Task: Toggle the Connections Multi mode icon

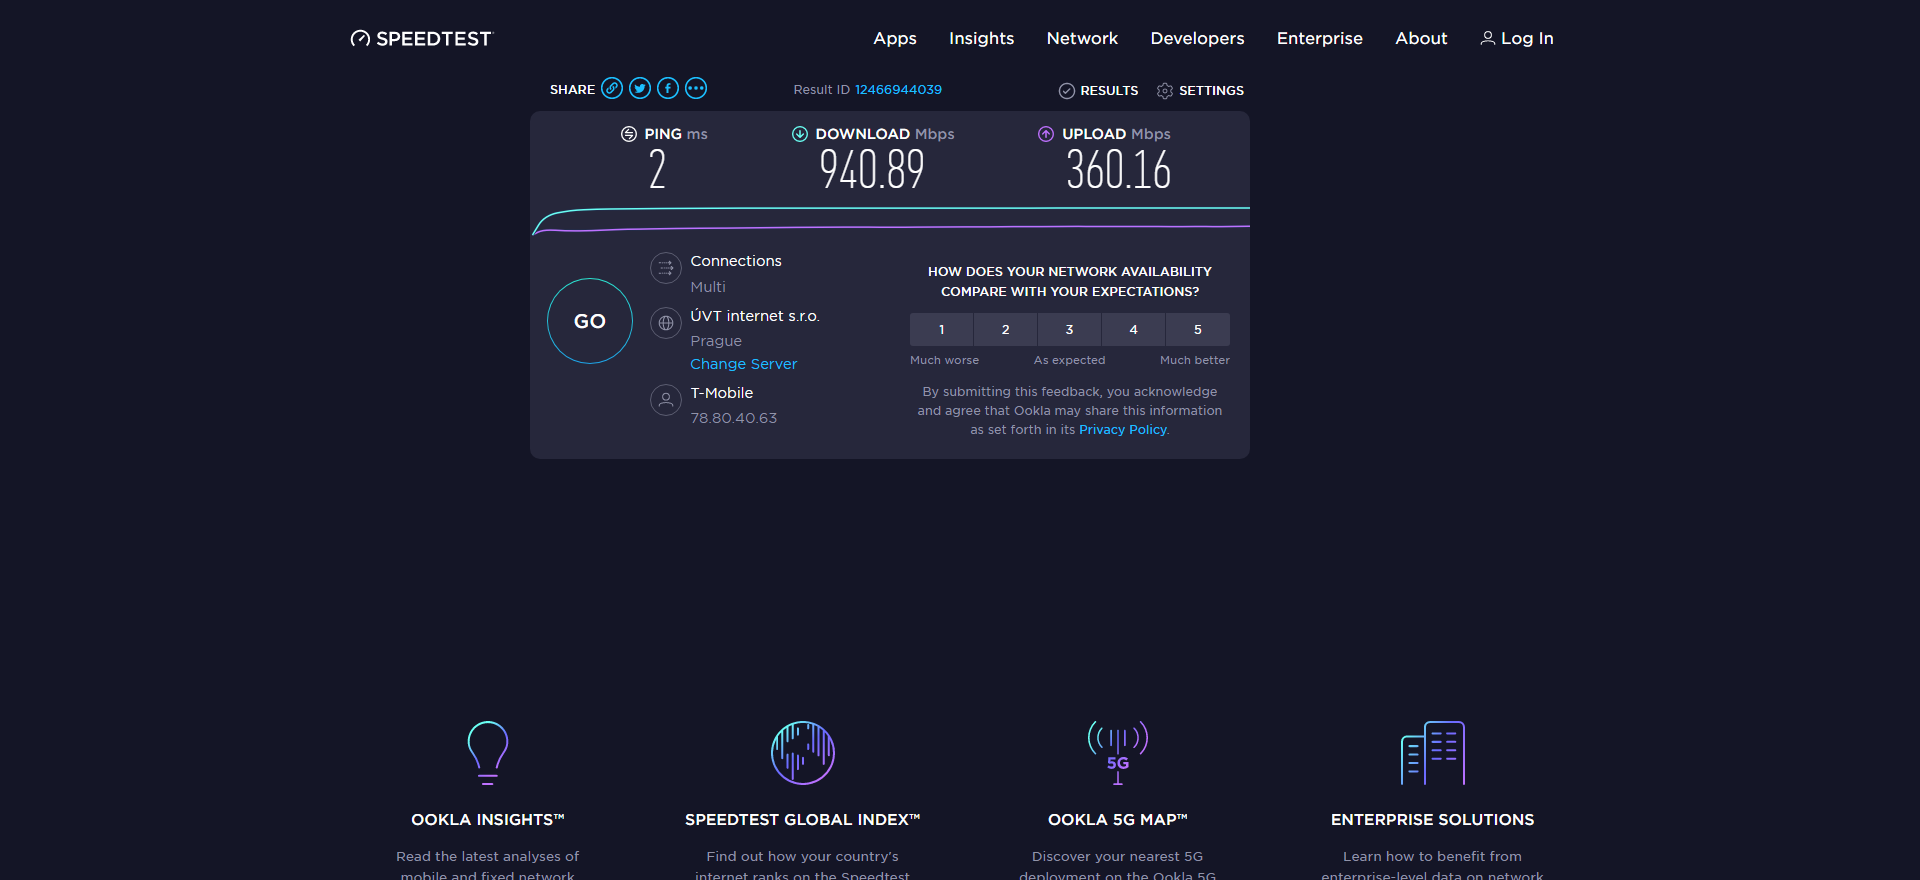Action: pos(666,268)
